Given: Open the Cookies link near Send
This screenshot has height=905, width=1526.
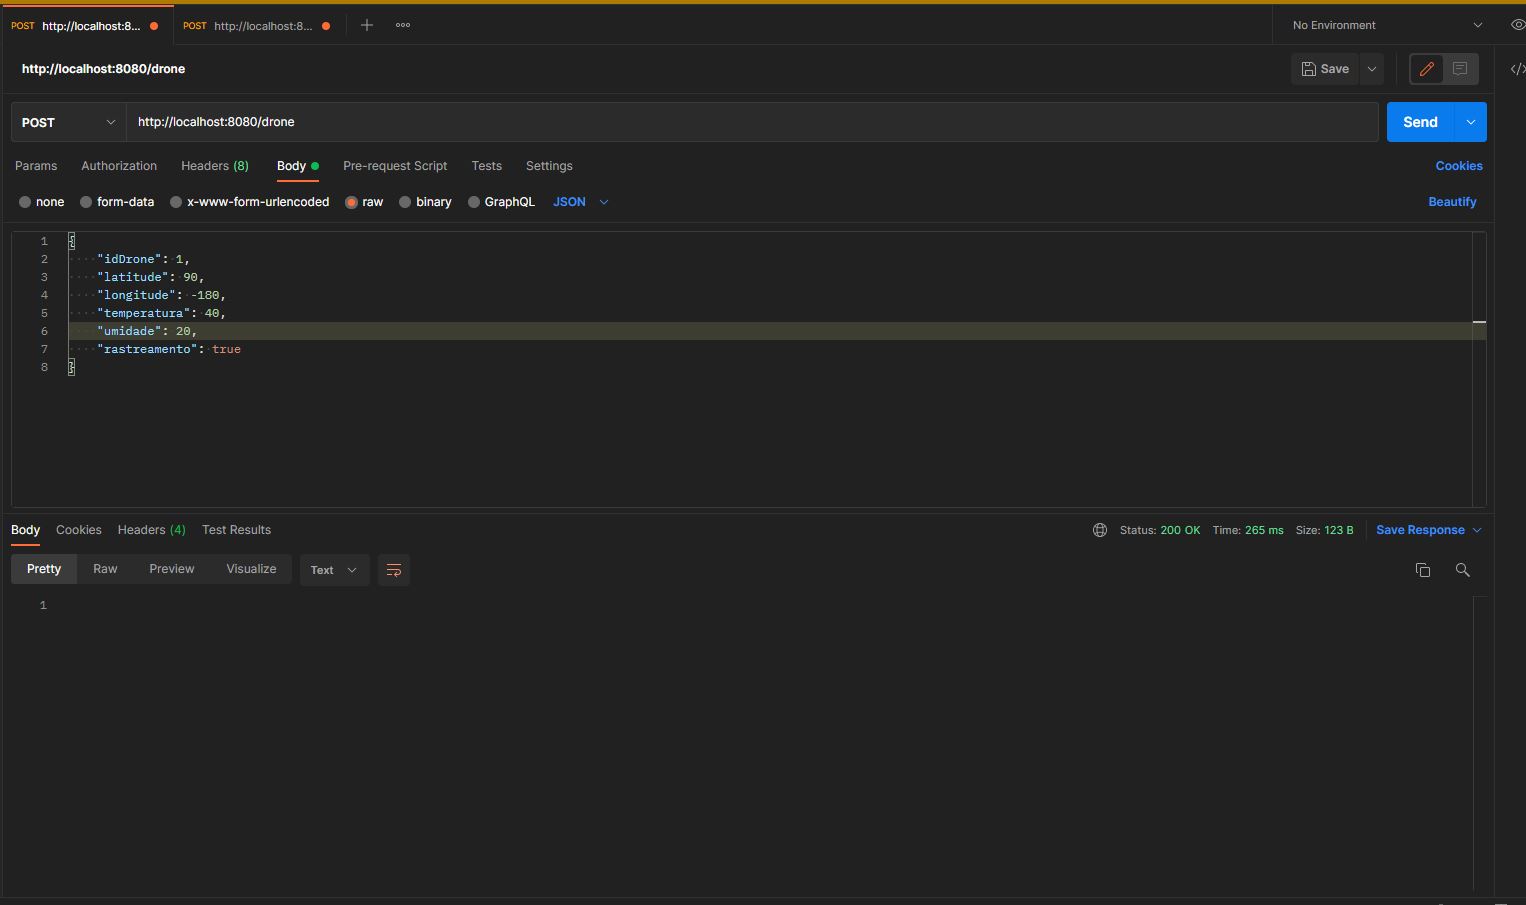Looking at the screenshot, I should pos(1459,166).
